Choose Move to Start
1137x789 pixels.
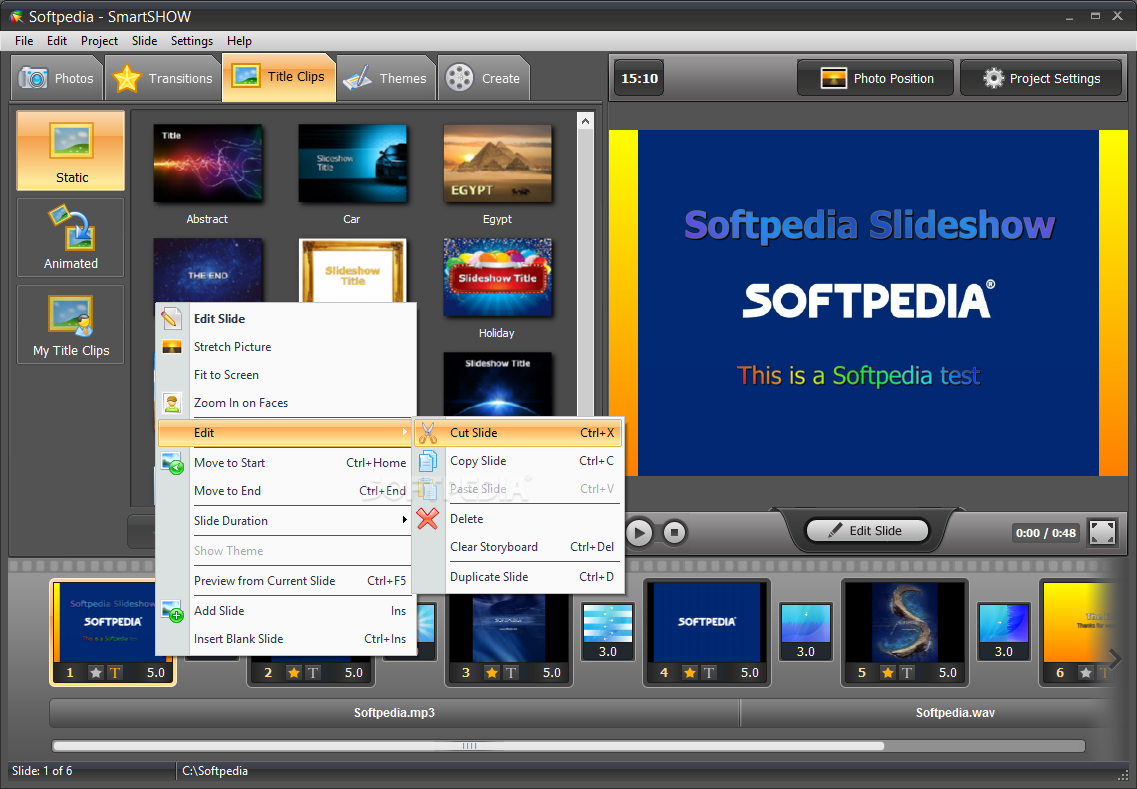(286, 463)
